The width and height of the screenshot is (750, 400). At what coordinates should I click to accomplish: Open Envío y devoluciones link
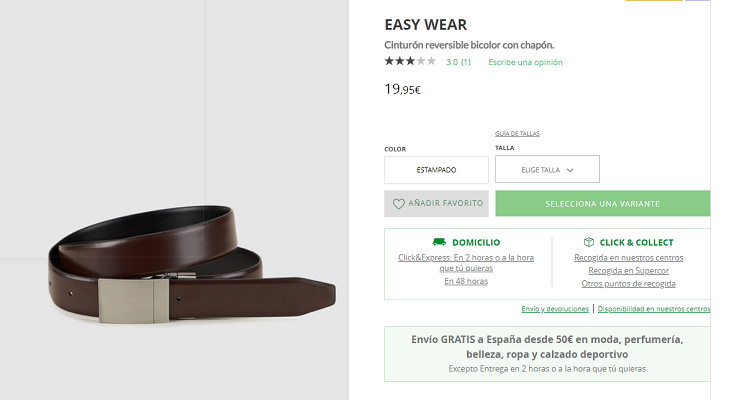click(x=556, y=309)
